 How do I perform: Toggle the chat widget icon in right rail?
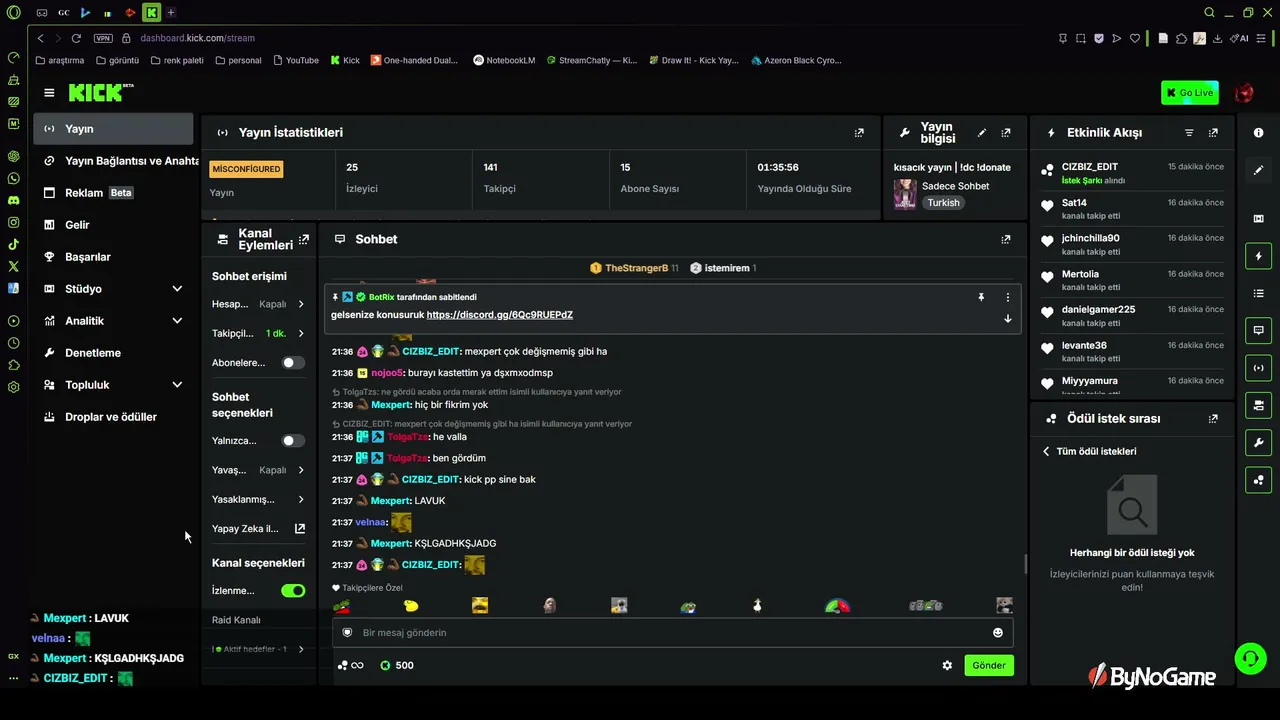(1258, 330)
